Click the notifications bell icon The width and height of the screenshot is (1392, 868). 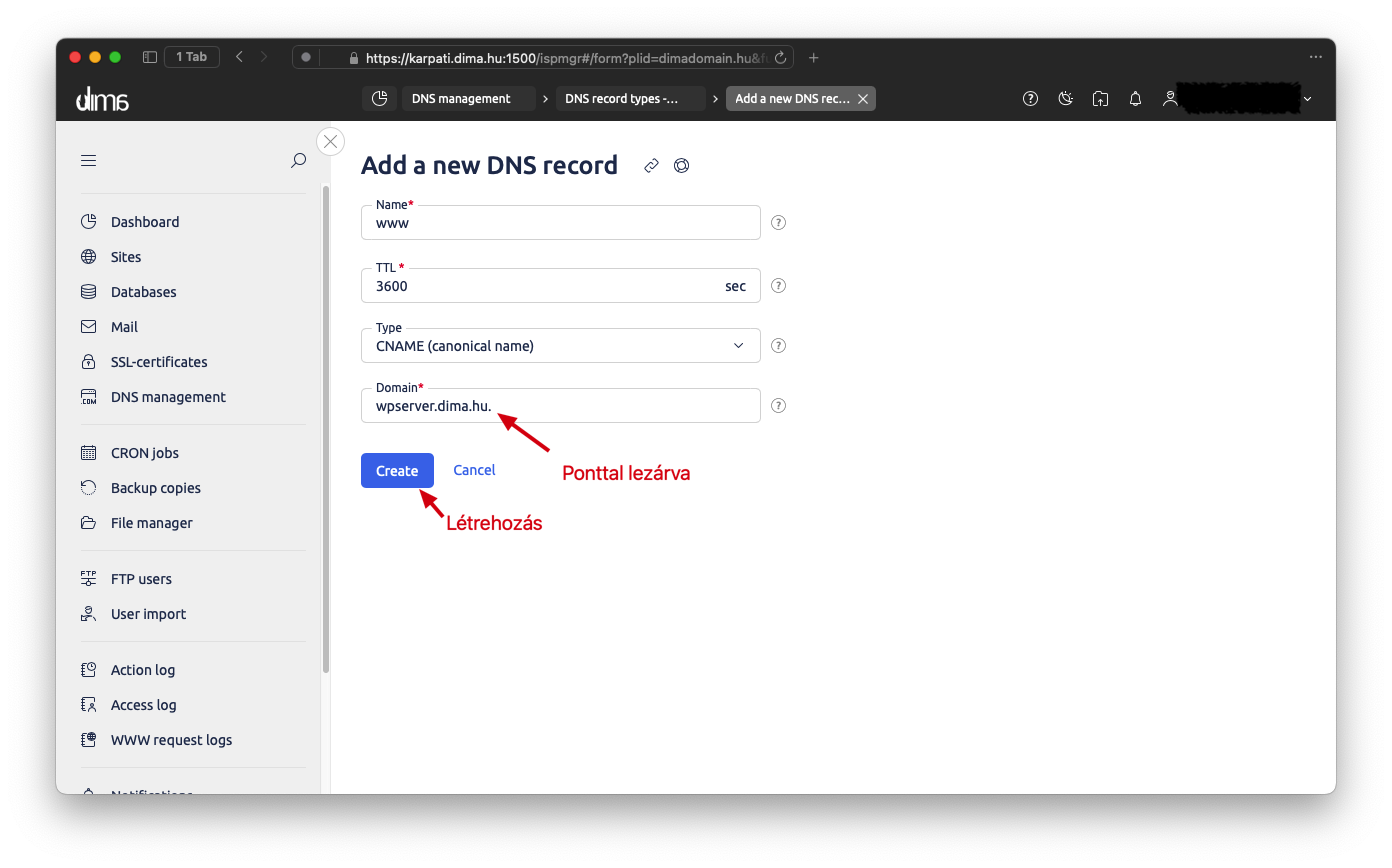coord(1135,98)
